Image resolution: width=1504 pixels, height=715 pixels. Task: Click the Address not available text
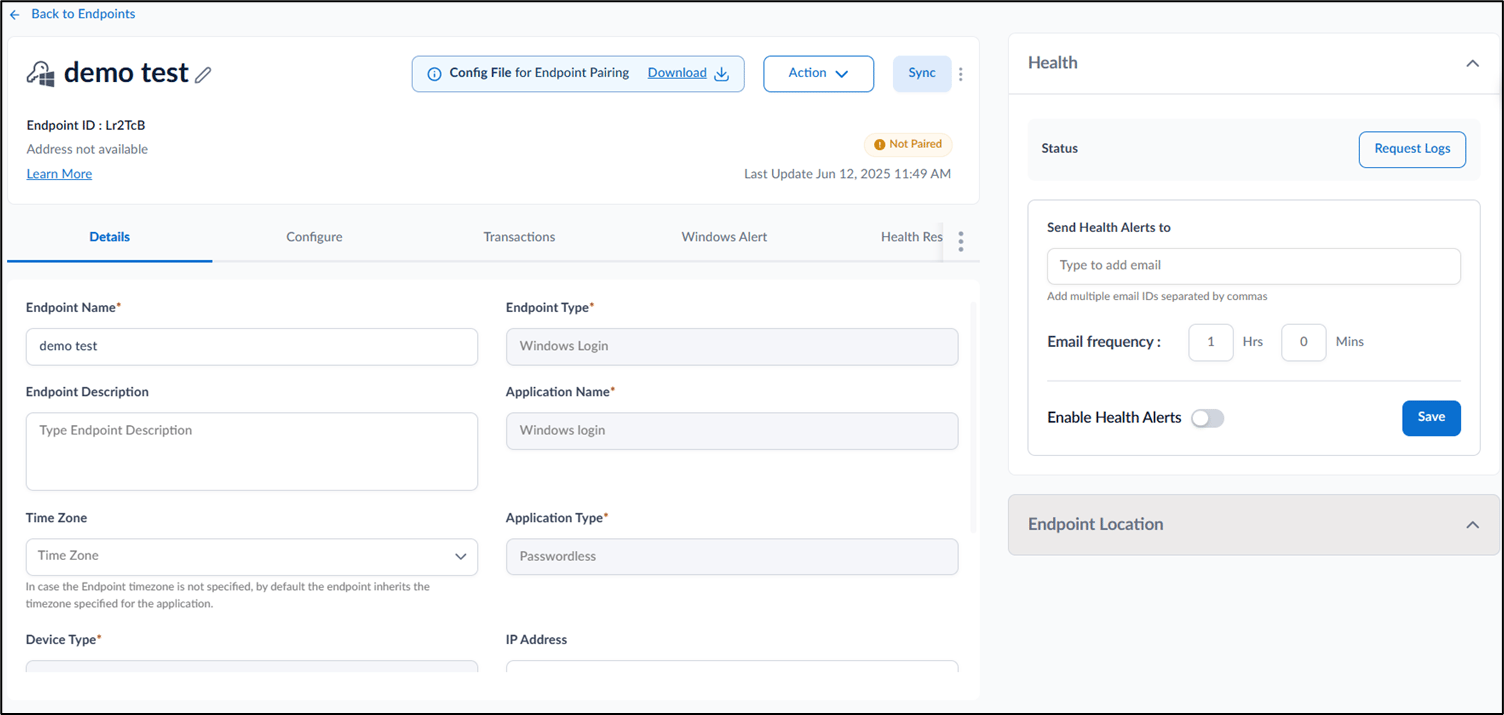tap(87, 149)
